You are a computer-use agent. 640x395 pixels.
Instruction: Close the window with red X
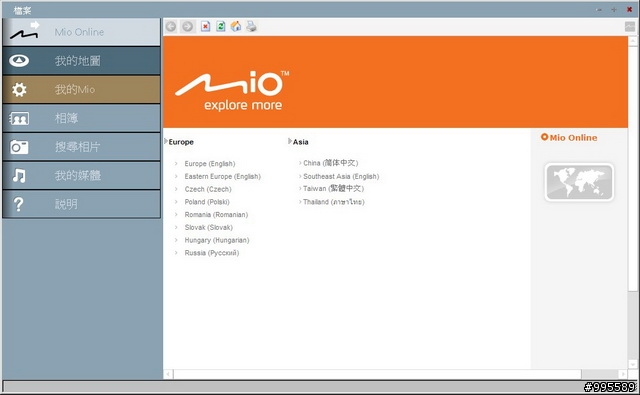629,9
